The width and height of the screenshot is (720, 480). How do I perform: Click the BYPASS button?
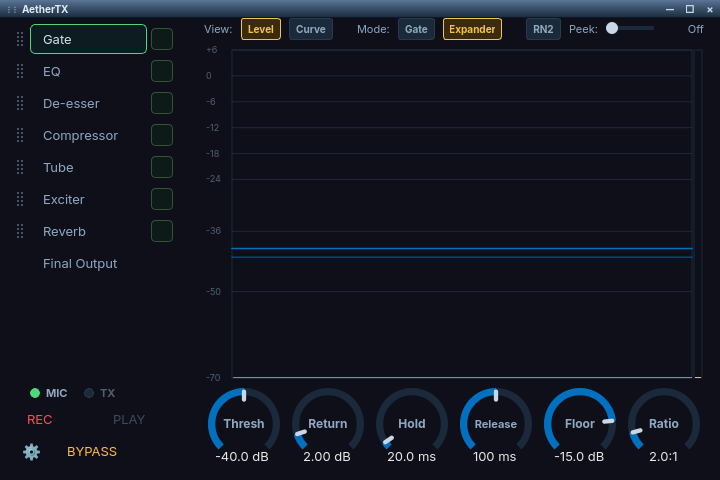point(92,452)
